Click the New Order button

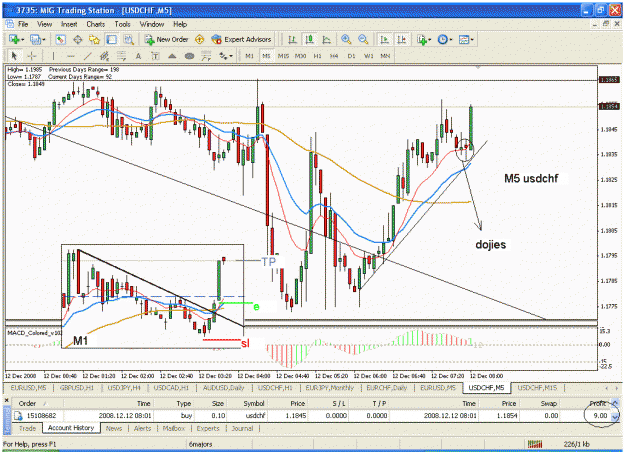point(166,39)
